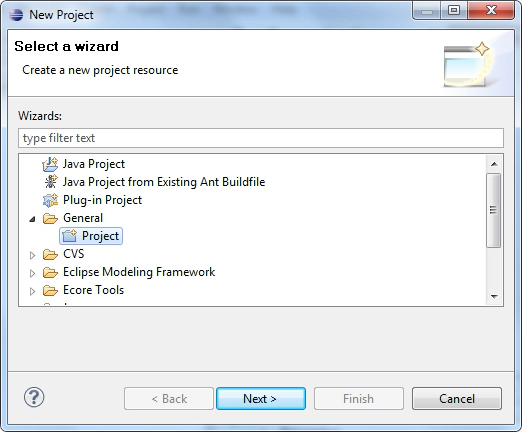Select the Plug-in Project entry
This screenshot has height=432, width=522.
click(102, 200)
